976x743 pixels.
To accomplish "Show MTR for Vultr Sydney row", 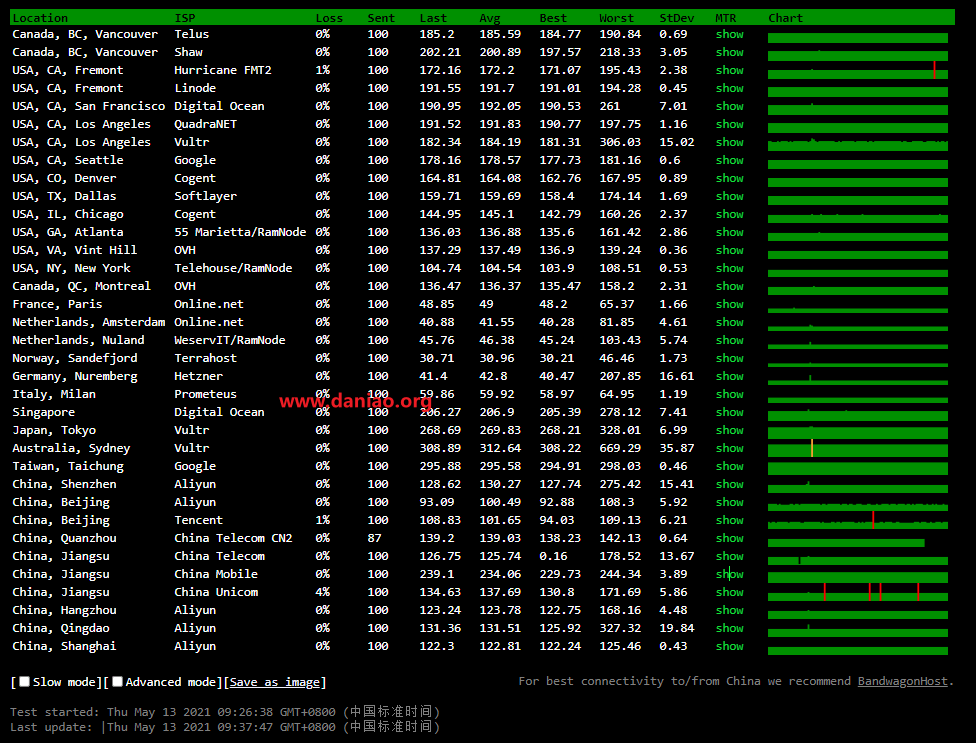I will [730, 449].
